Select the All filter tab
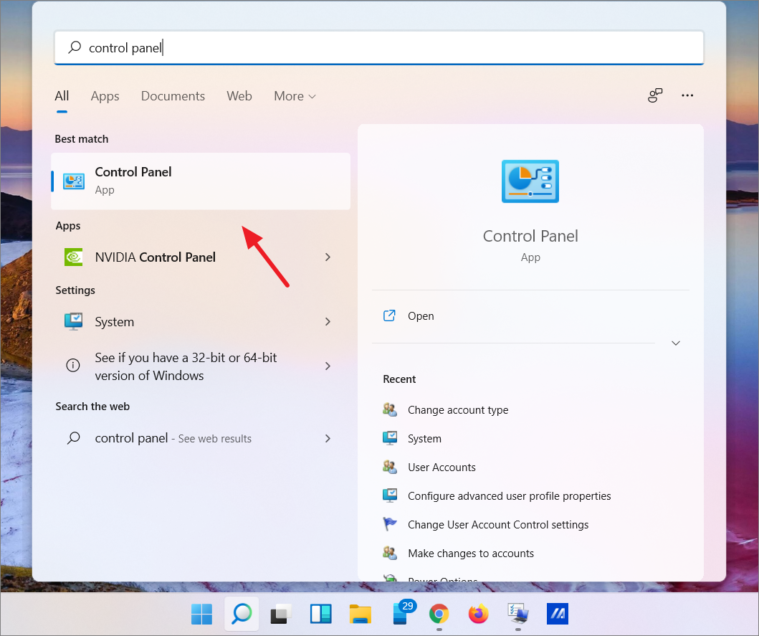The image size is (759, 636). (61, 96)
